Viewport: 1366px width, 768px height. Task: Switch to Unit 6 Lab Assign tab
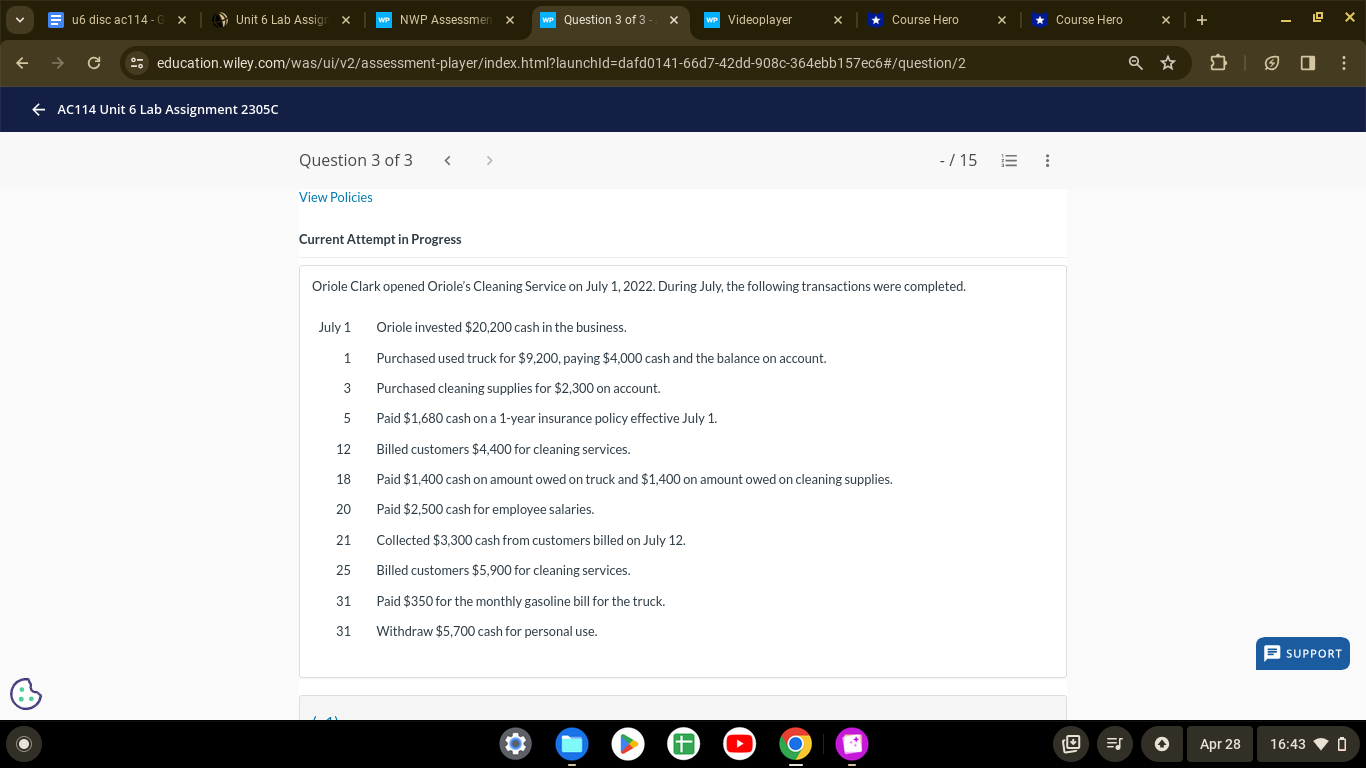[x=279, y=19]
